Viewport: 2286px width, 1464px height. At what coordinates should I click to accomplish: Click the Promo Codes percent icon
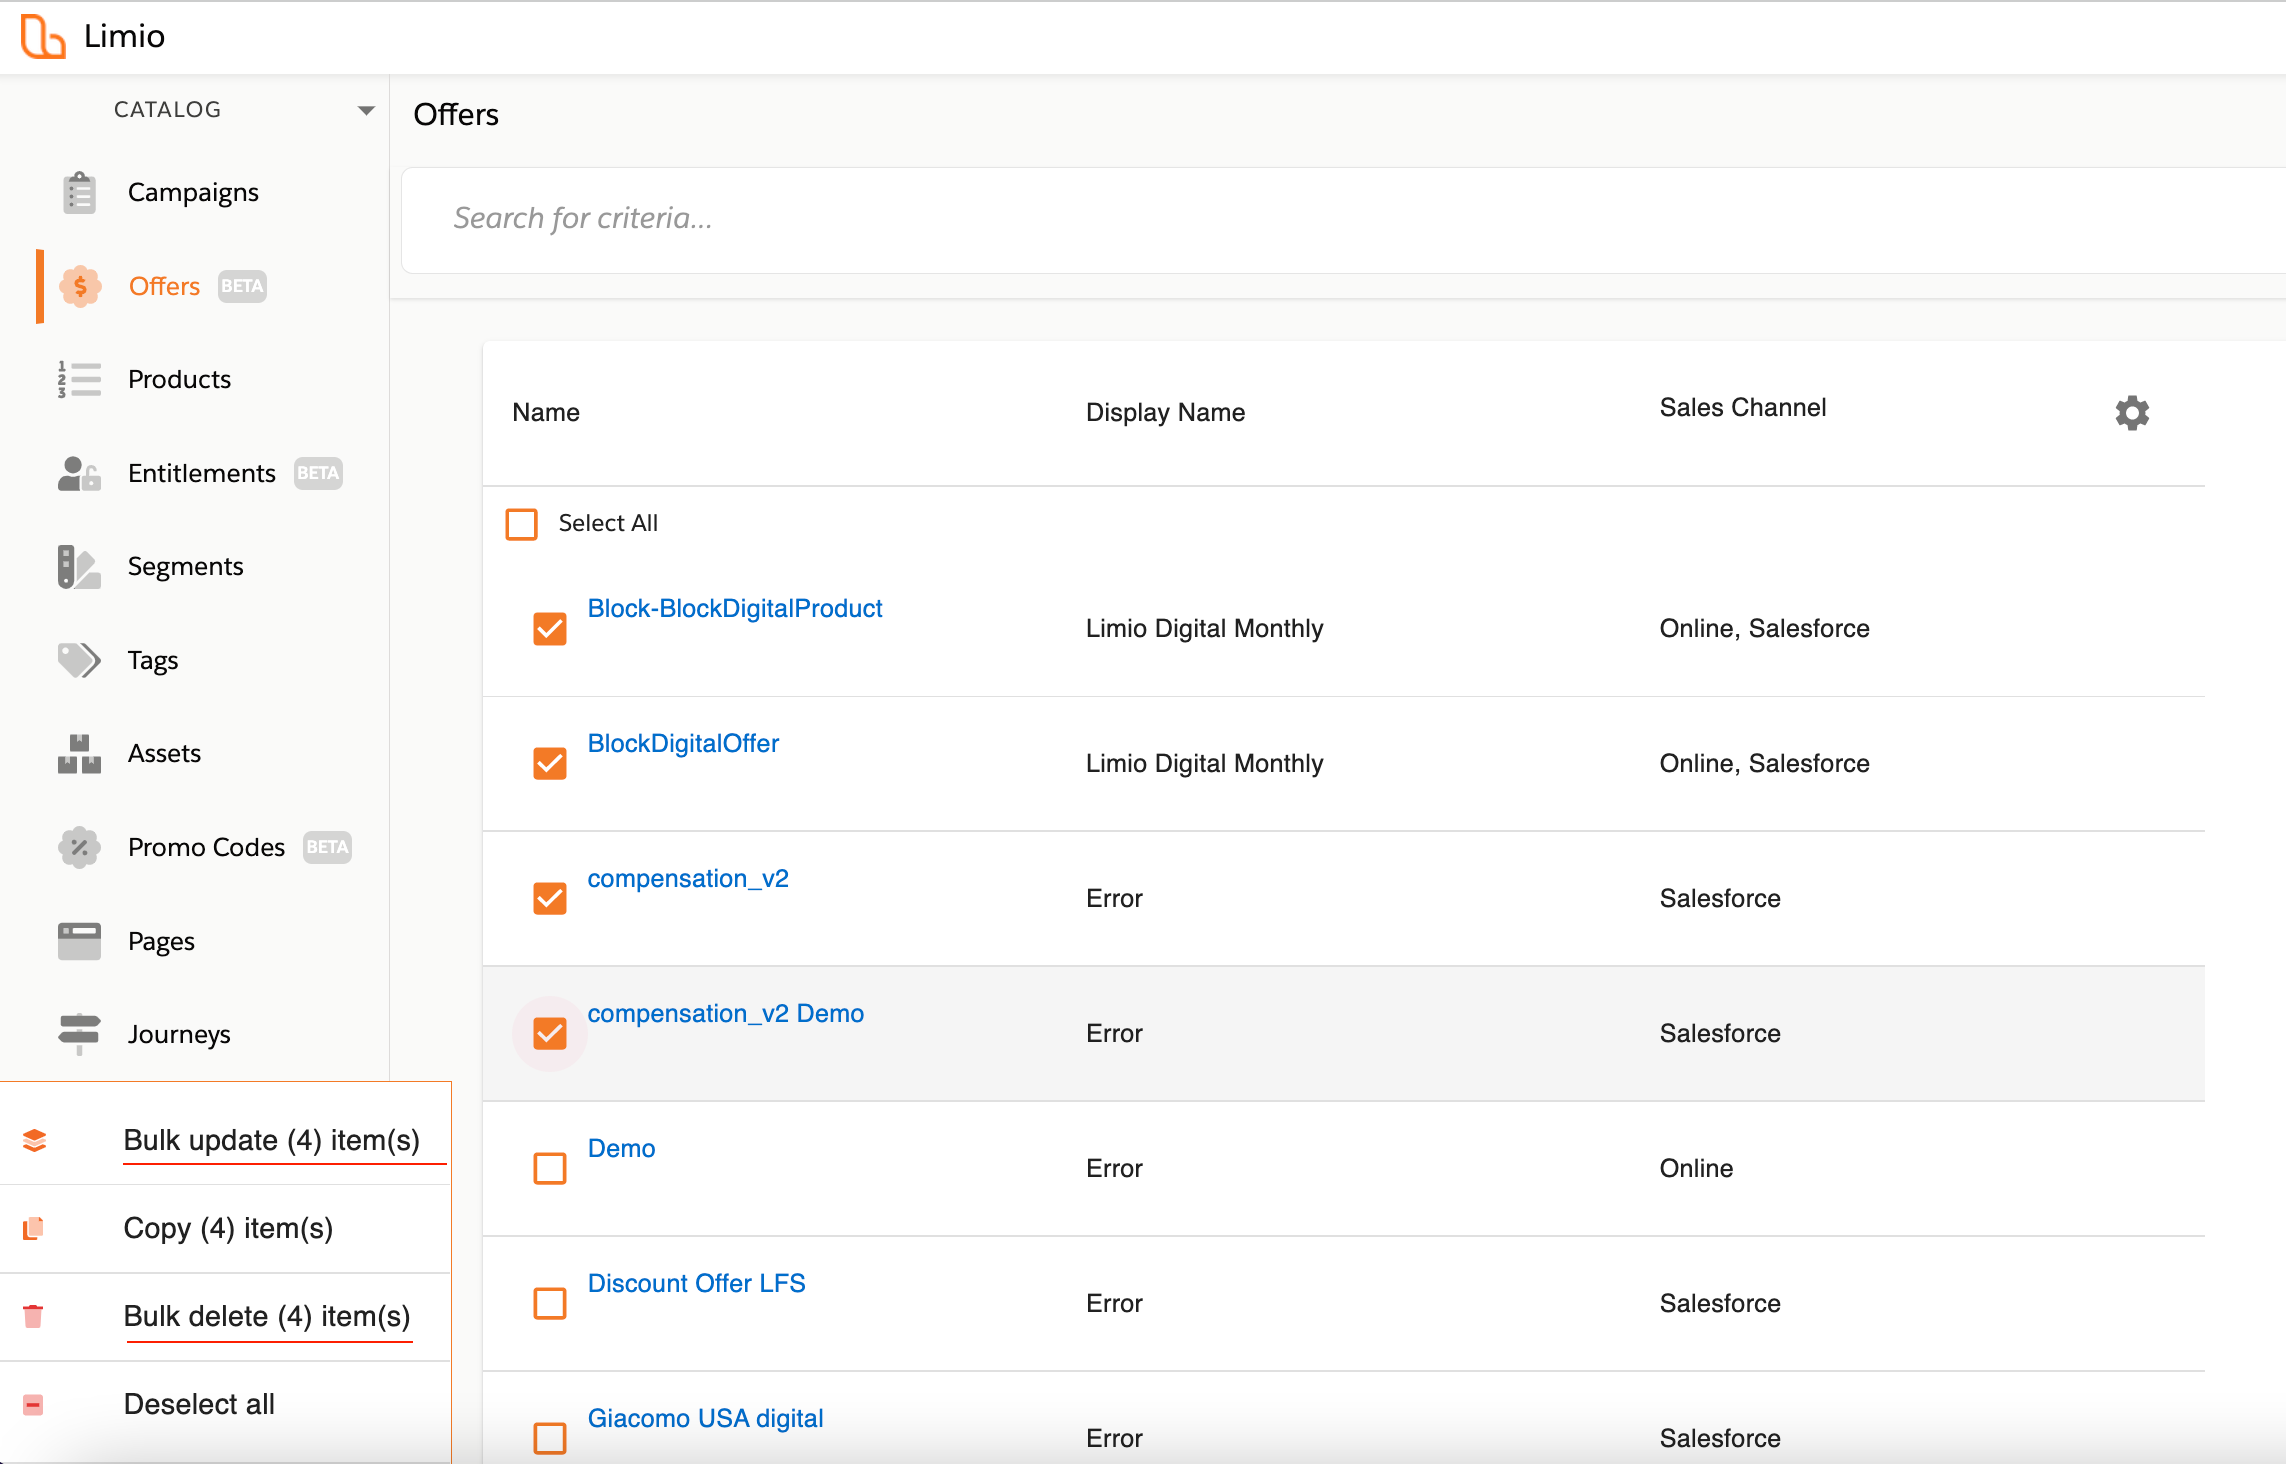pyautogui.click(x=79, y=848)
